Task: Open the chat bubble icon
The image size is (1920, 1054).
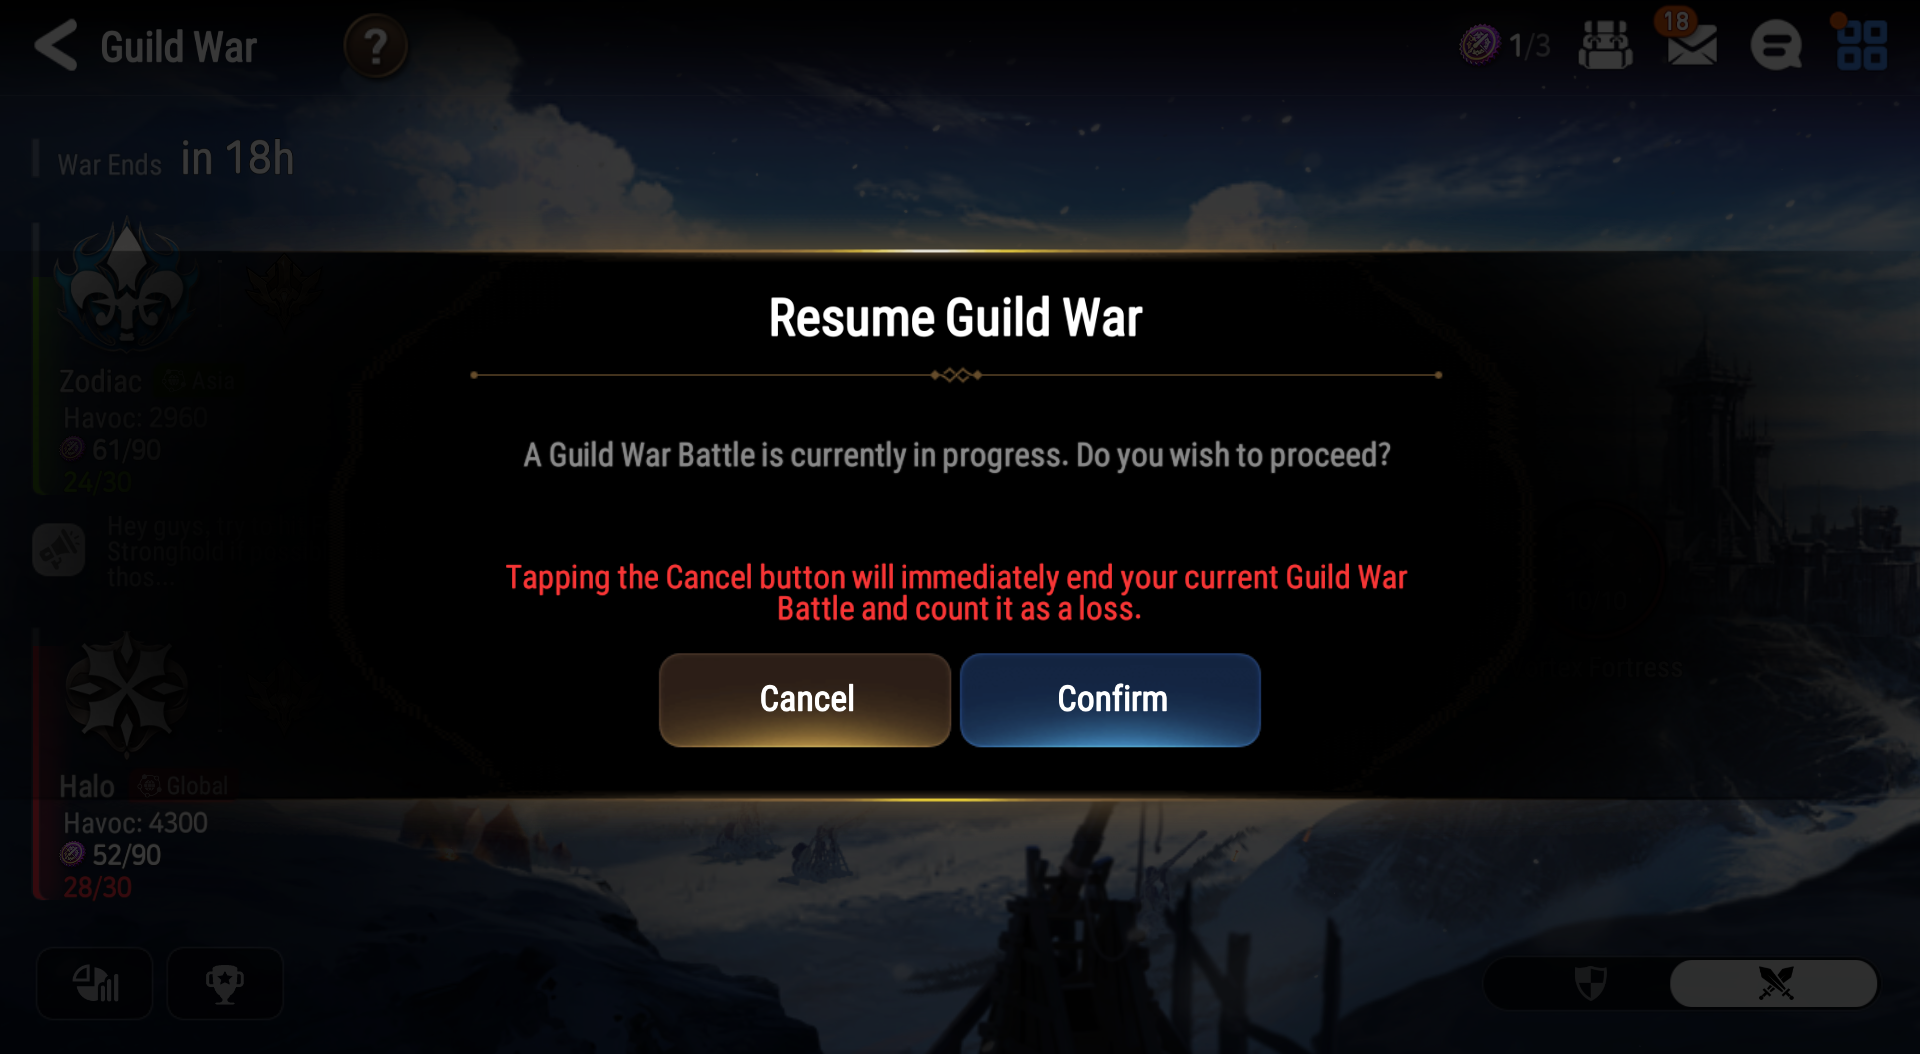Action: point(1776,46)
